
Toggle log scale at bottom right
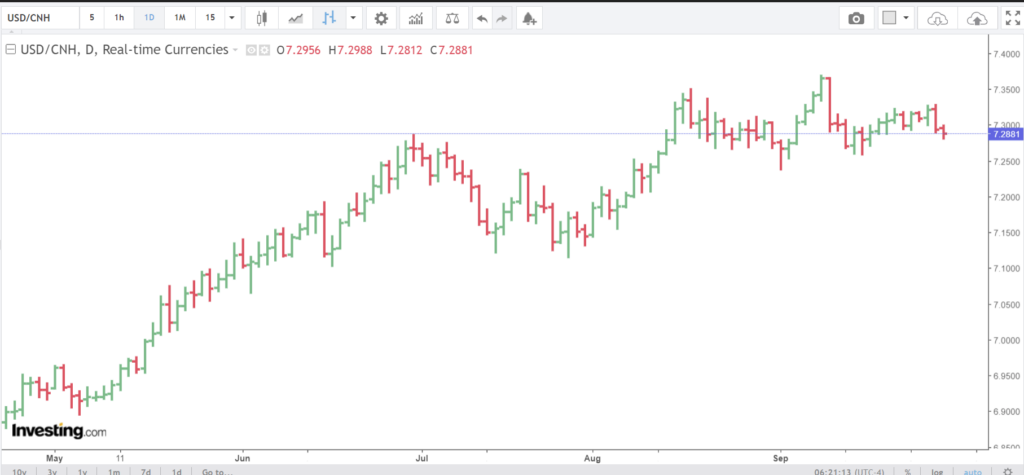pos(937,470)
